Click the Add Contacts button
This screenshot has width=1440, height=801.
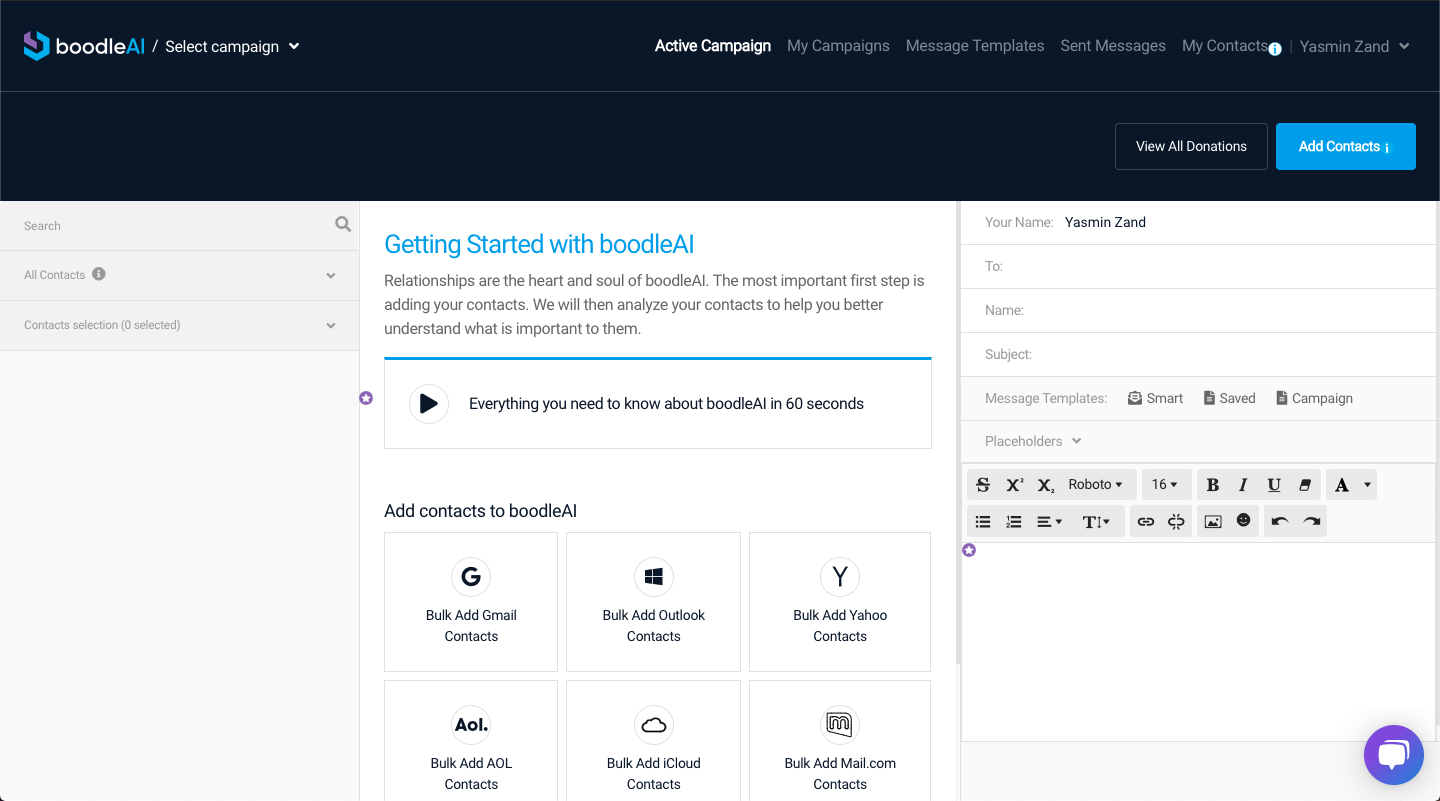1346,146
